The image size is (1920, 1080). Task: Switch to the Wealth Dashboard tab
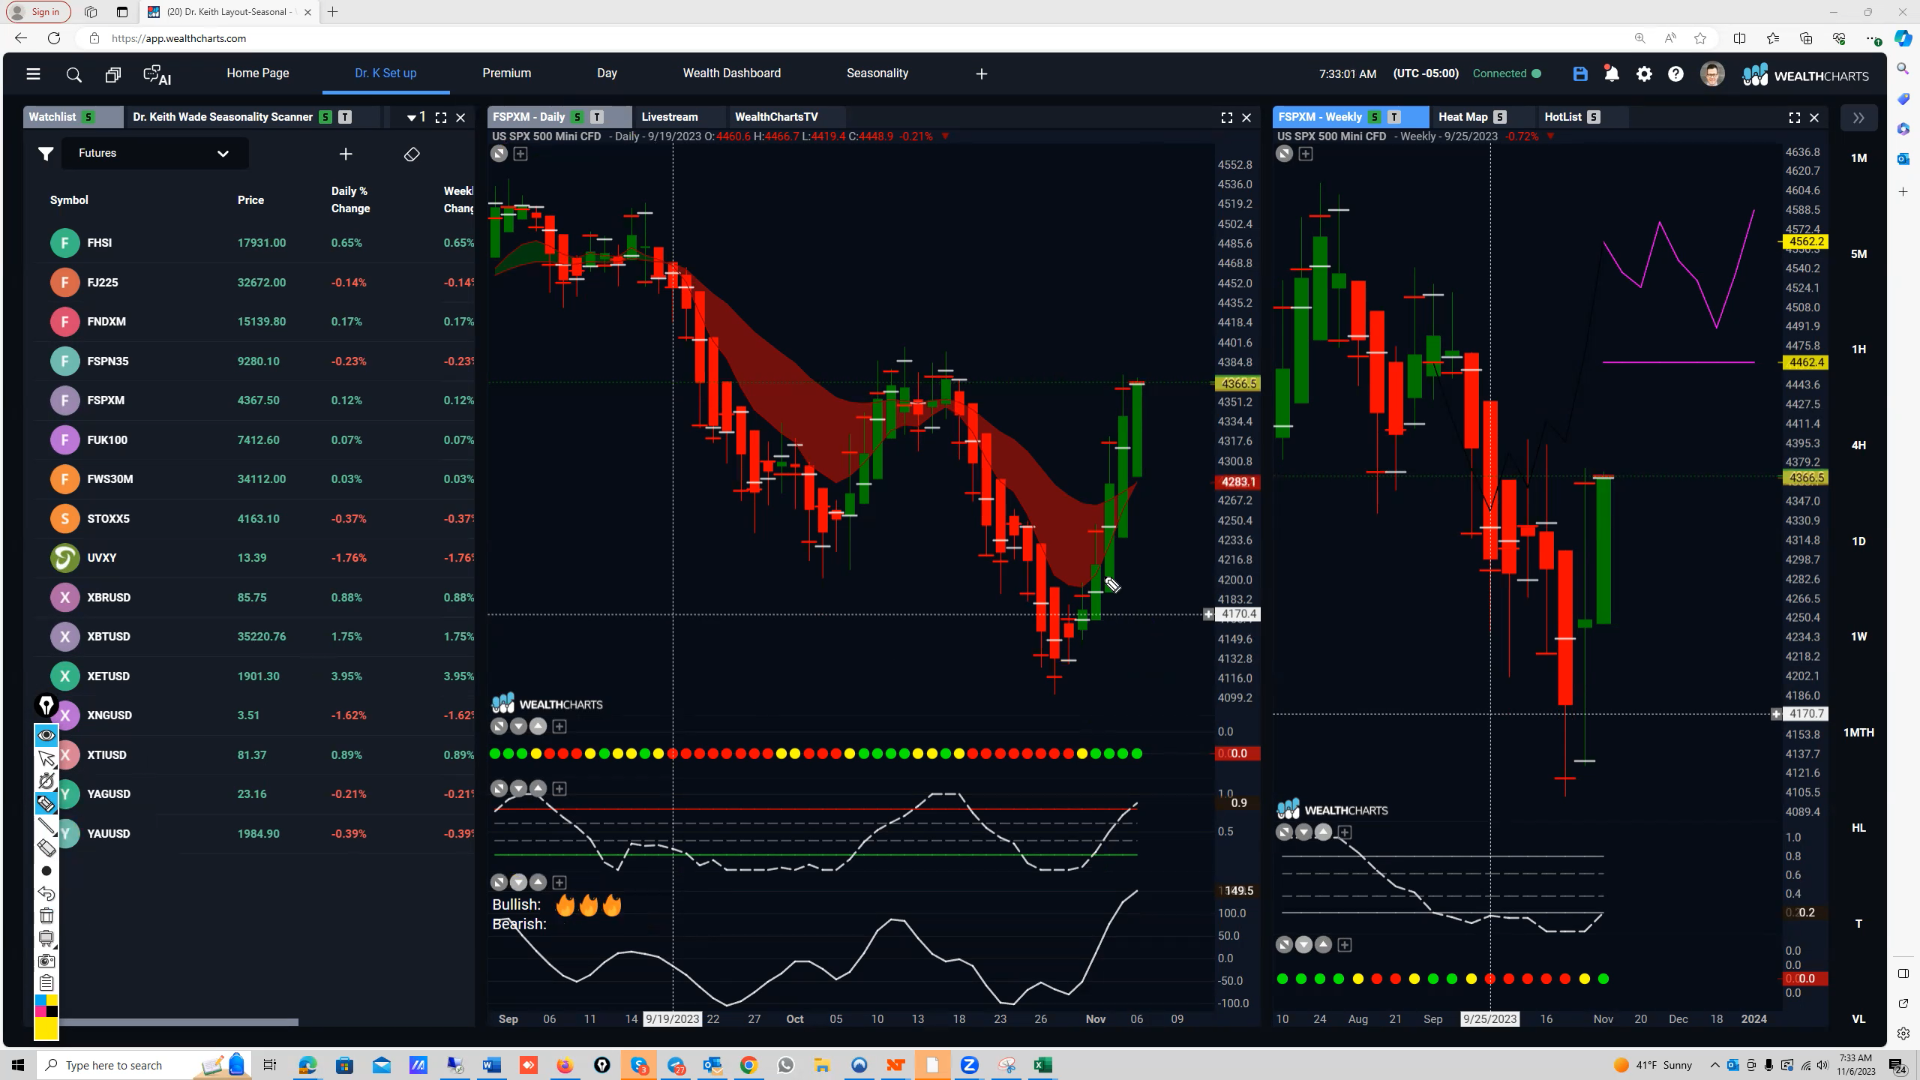tap(732, 73)
